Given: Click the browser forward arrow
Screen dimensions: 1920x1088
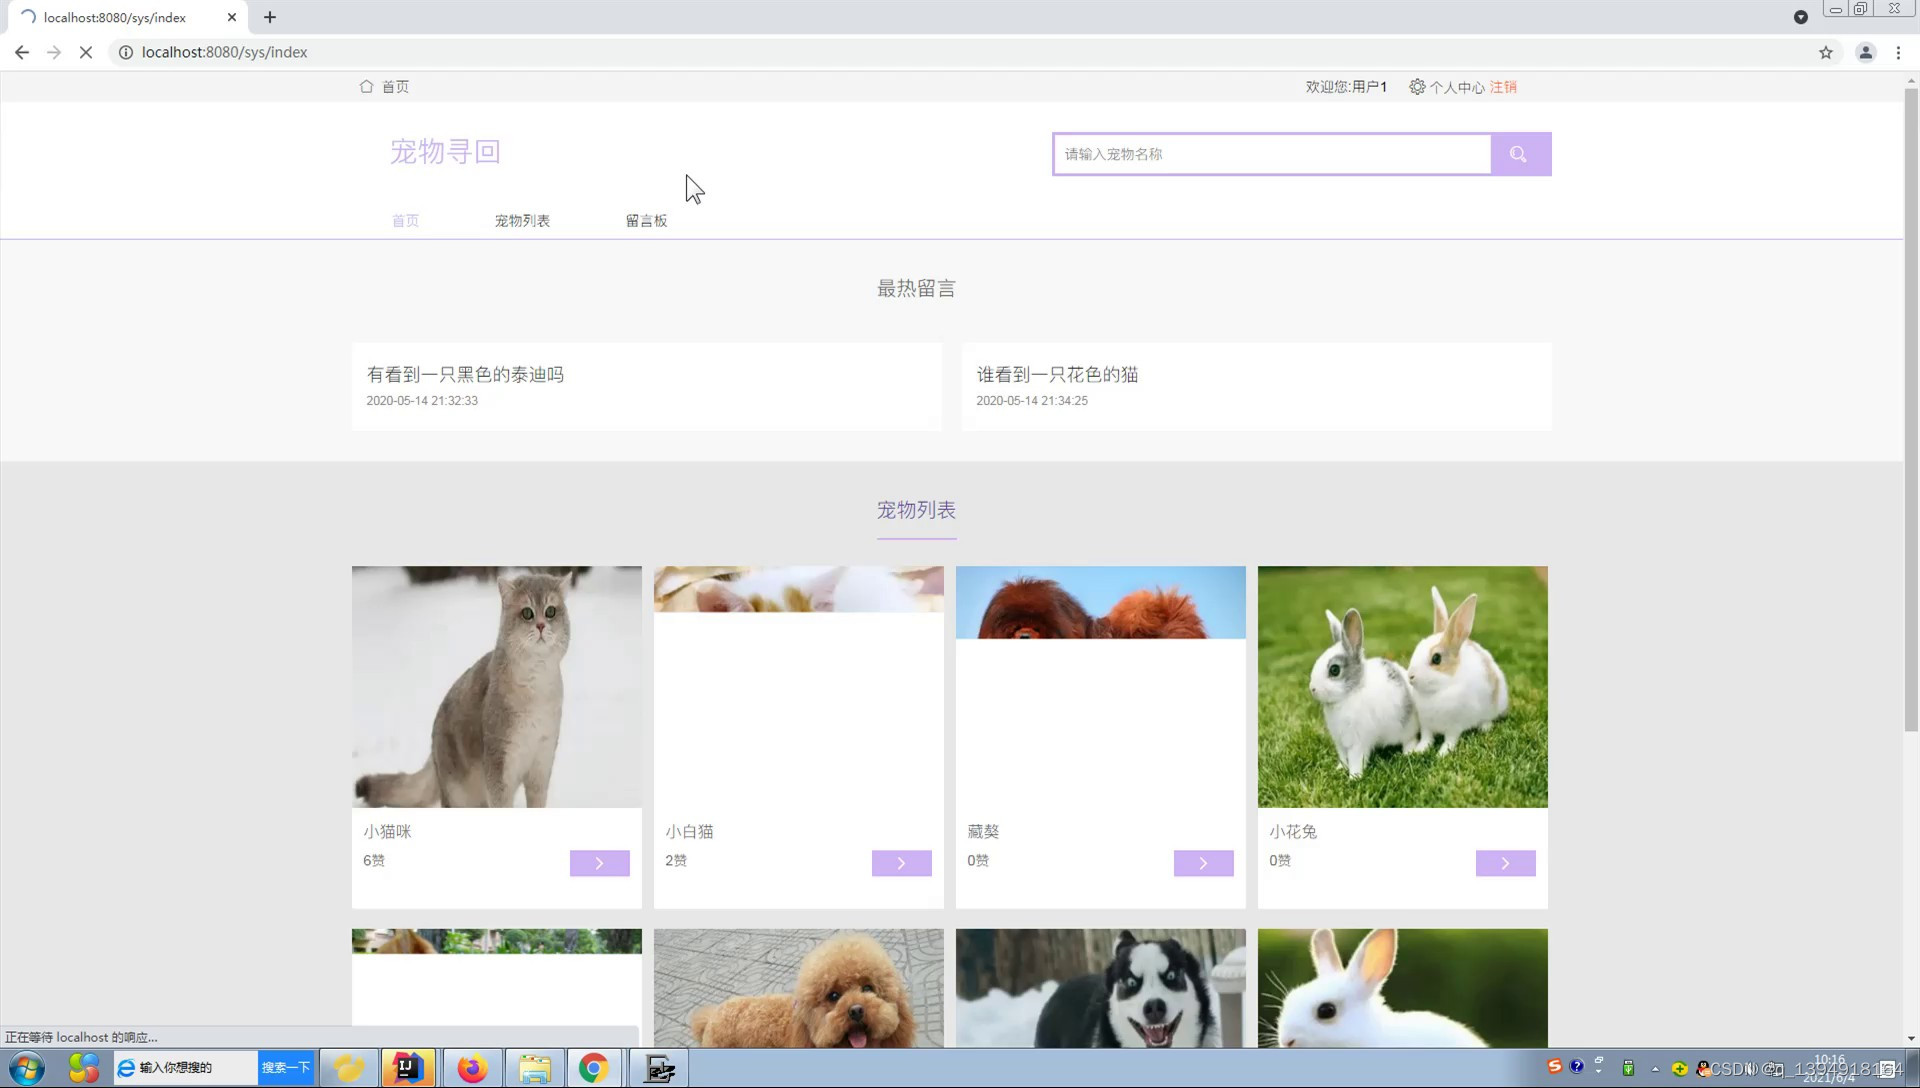Looking at the screenshot, I should coord(54,52).
